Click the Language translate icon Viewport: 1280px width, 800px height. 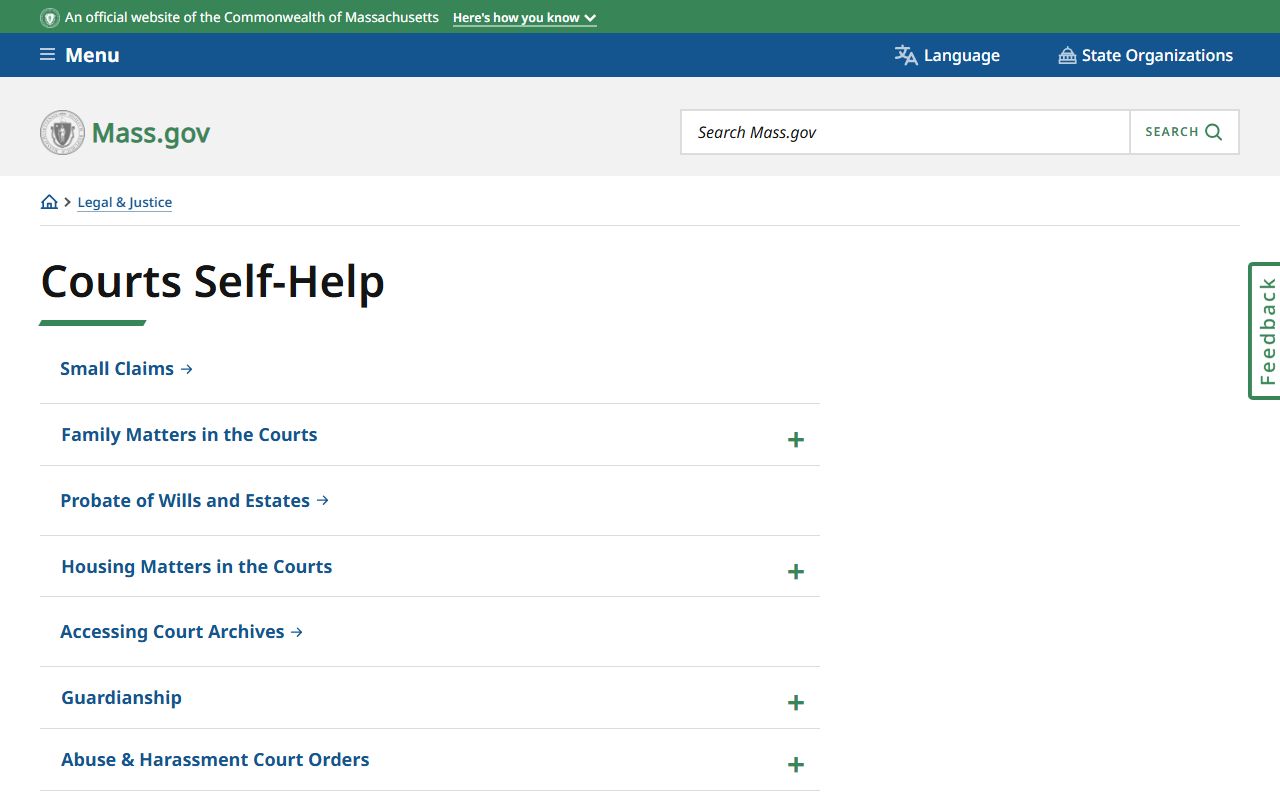(906, 56)
